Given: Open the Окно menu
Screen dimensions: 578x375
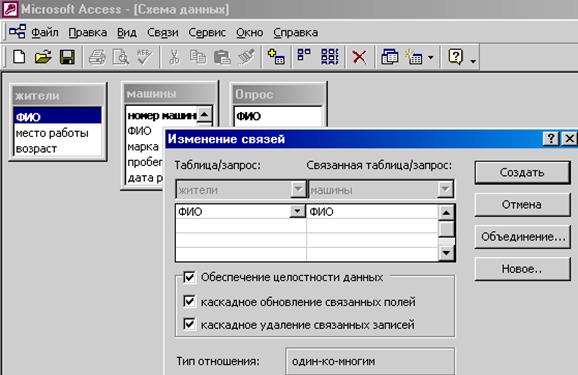Looking at the screenshot, I should pos(250,32).
